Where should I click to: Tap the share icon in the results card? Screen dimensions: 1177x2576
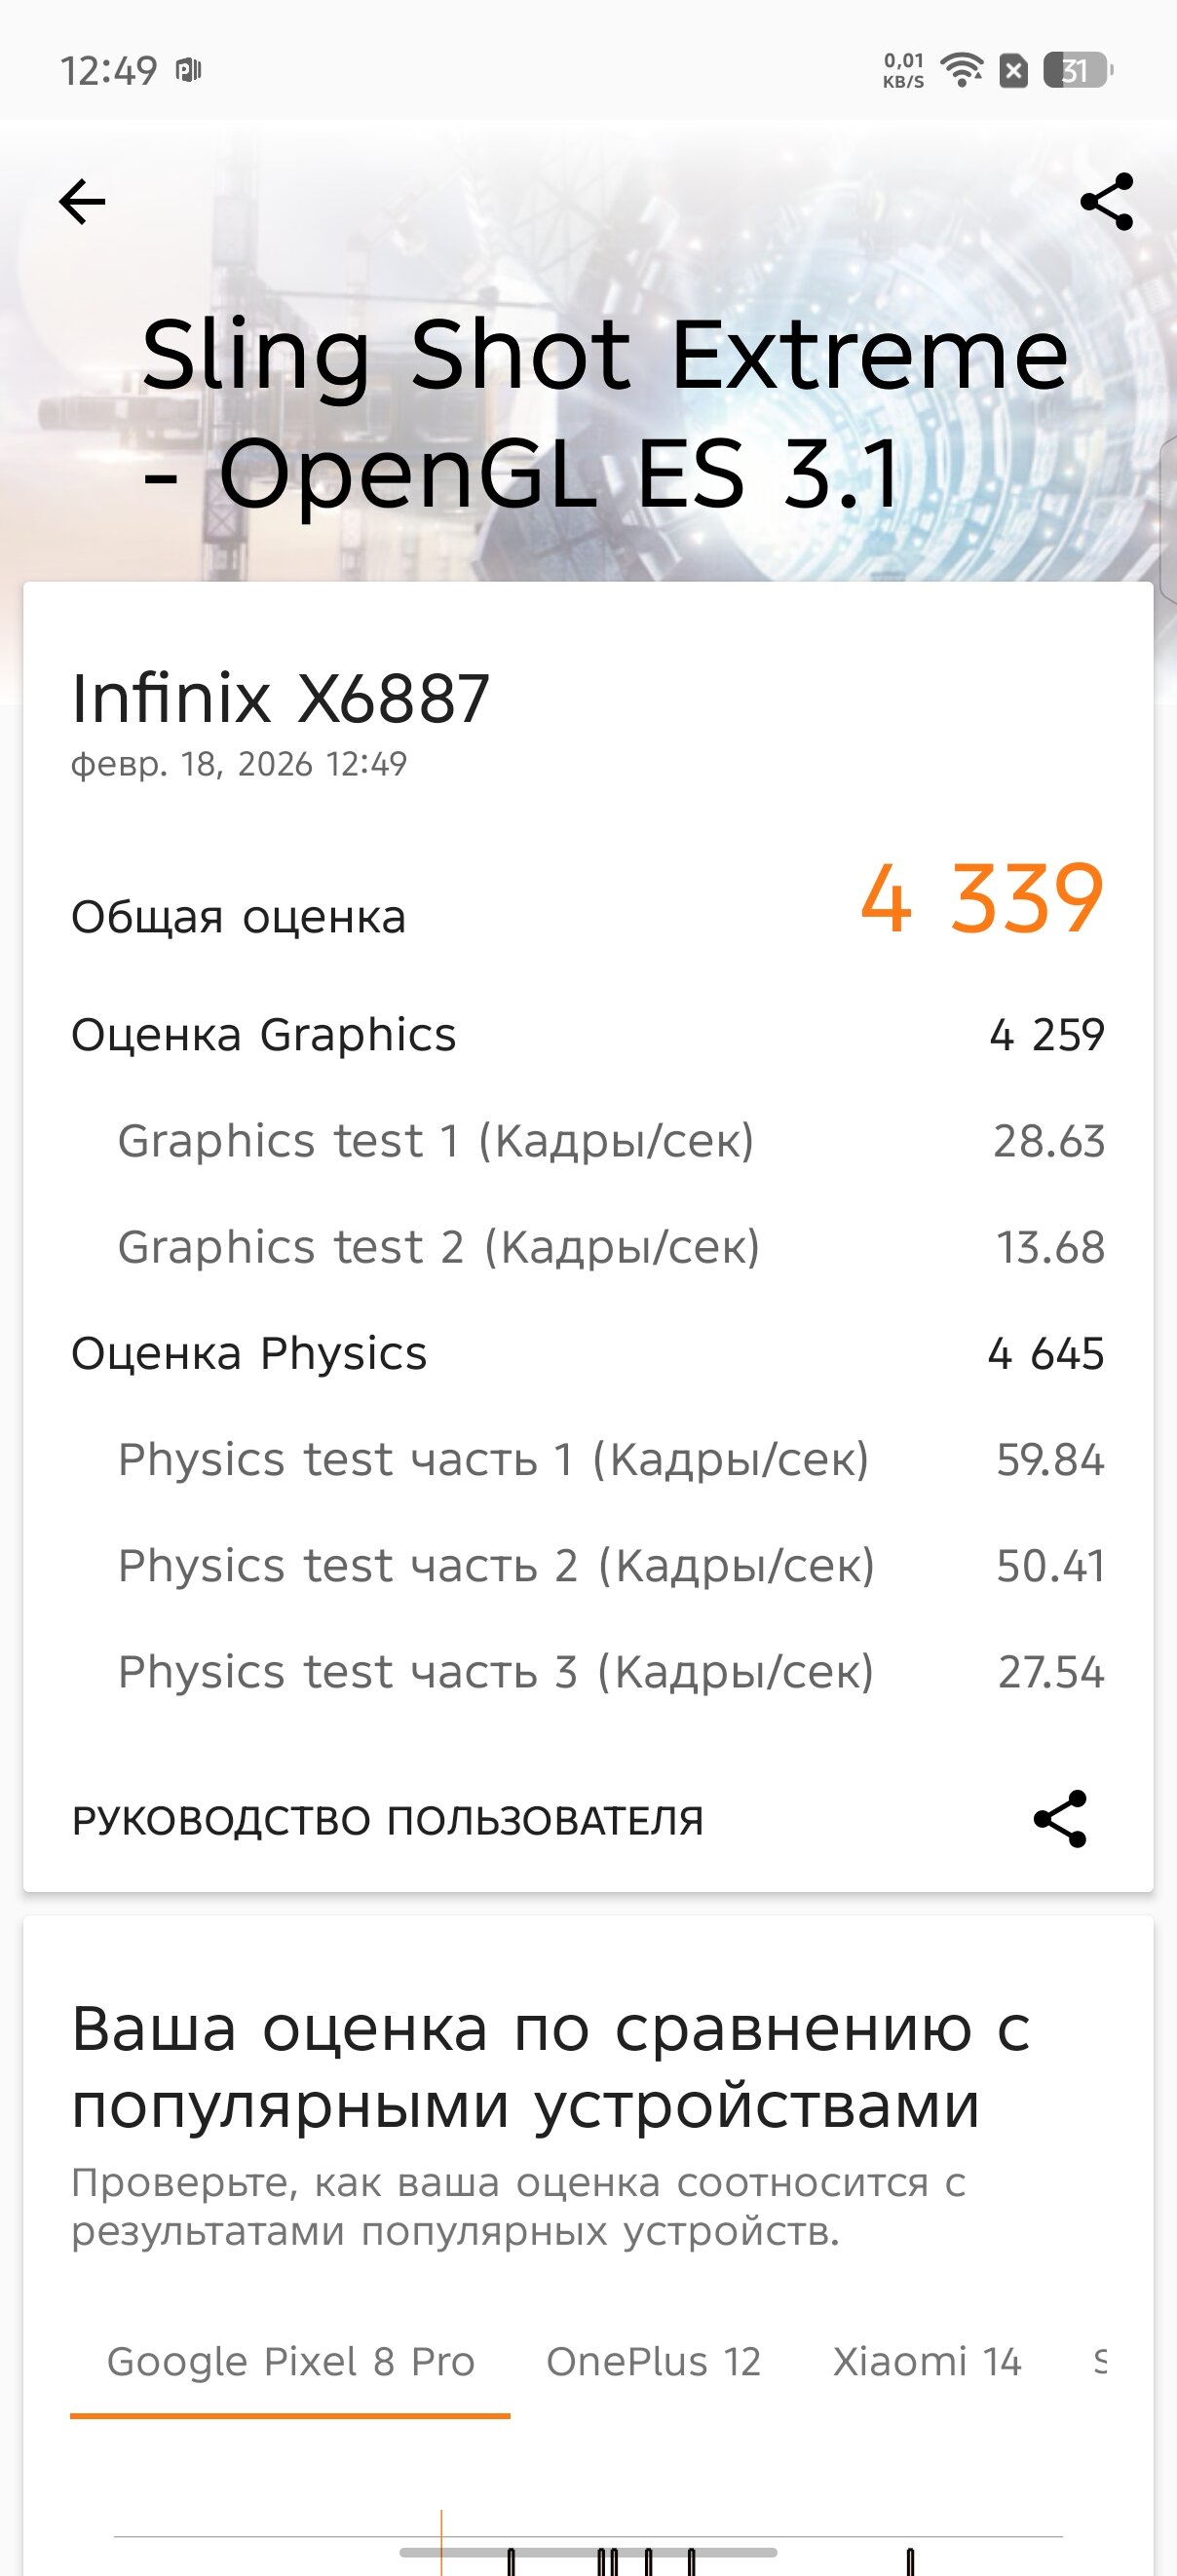tap(1060, 1818)
